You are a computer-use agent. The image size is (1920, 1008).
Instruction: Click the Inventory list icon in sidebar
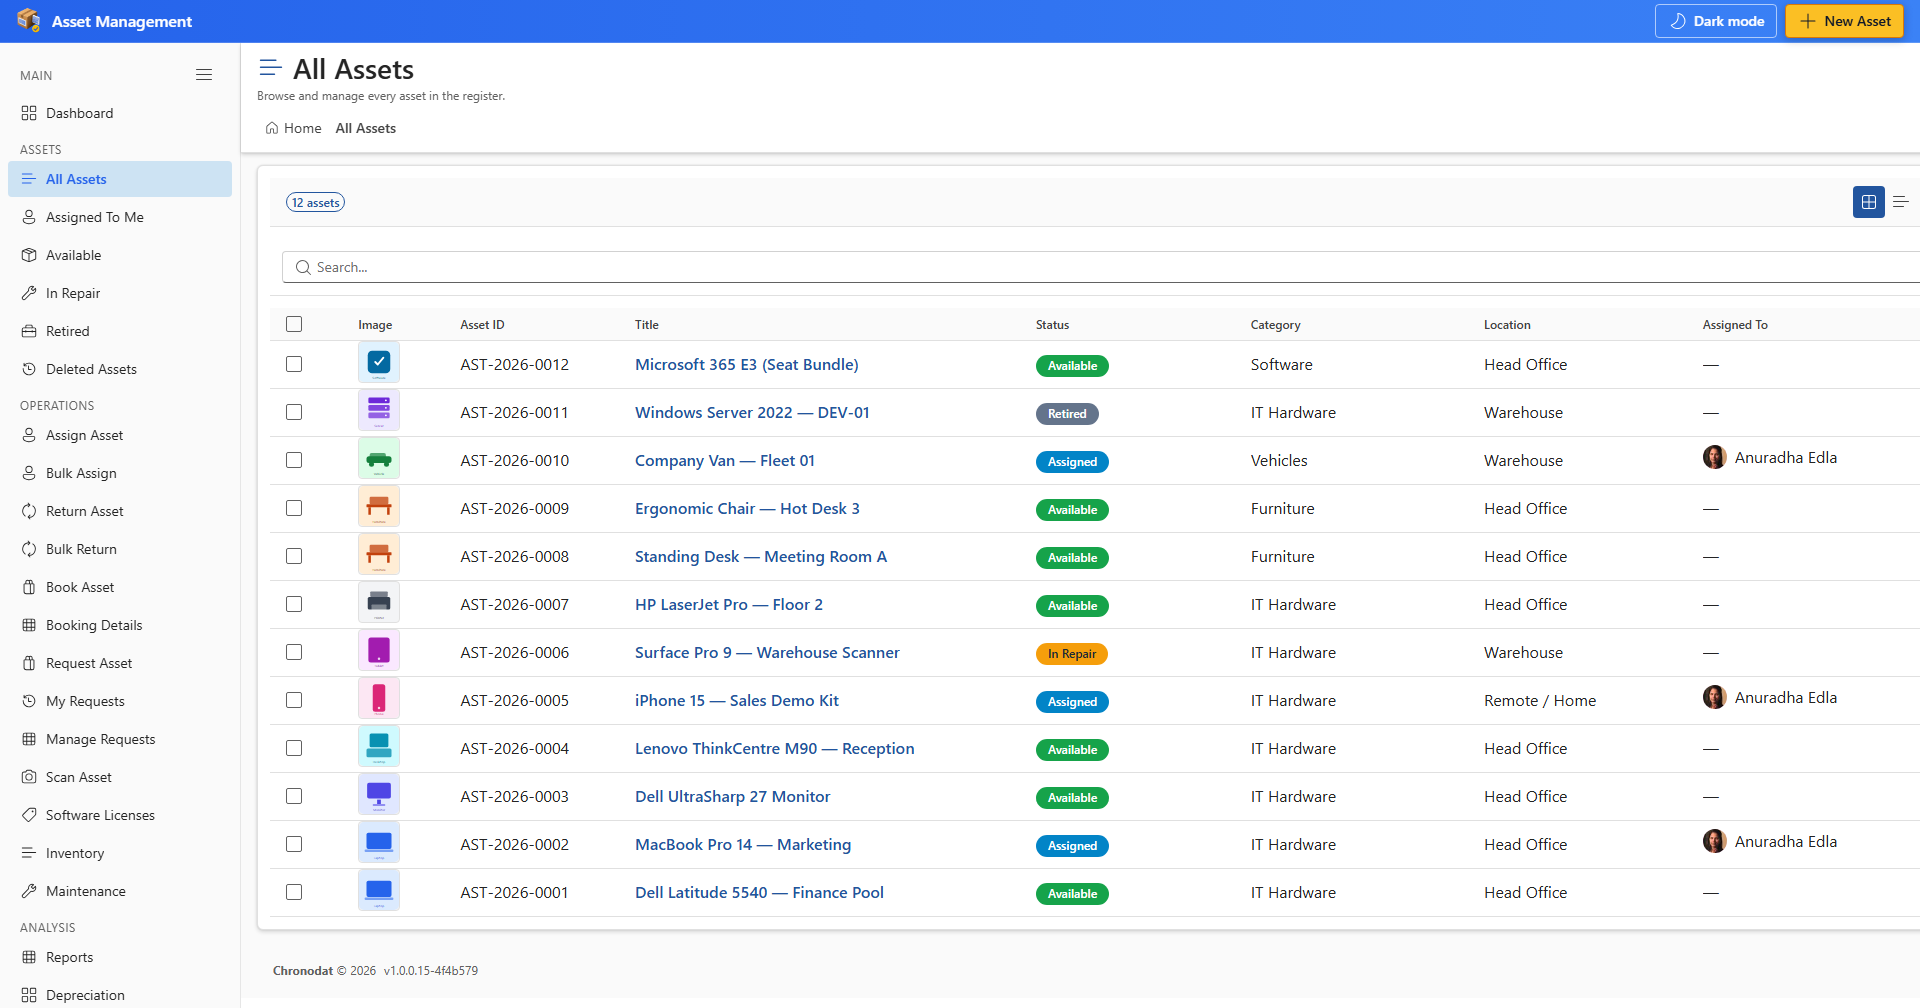click(29, 853)
